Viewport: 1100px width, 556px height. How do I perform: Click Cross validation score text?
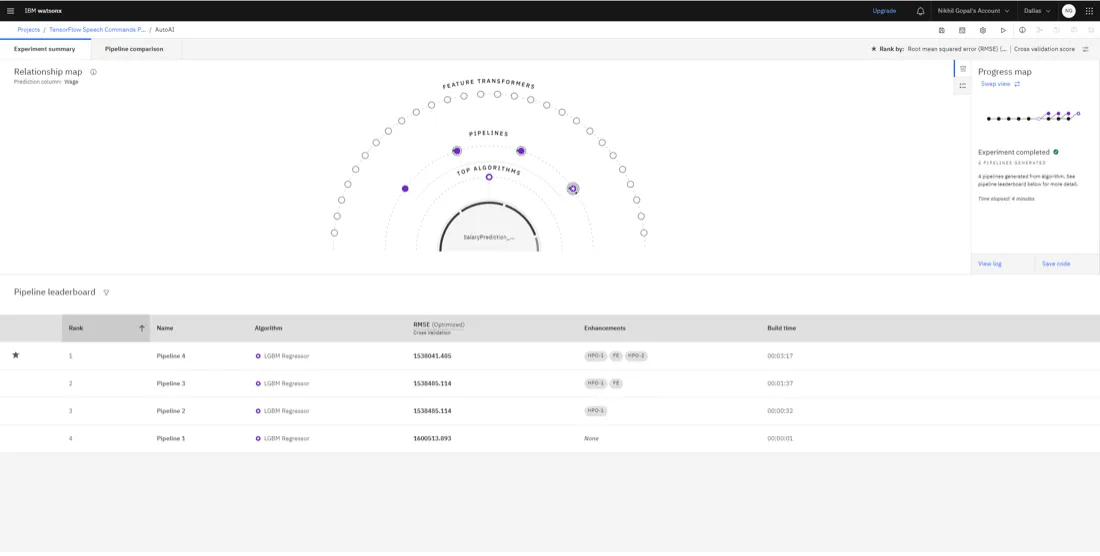1044,49
